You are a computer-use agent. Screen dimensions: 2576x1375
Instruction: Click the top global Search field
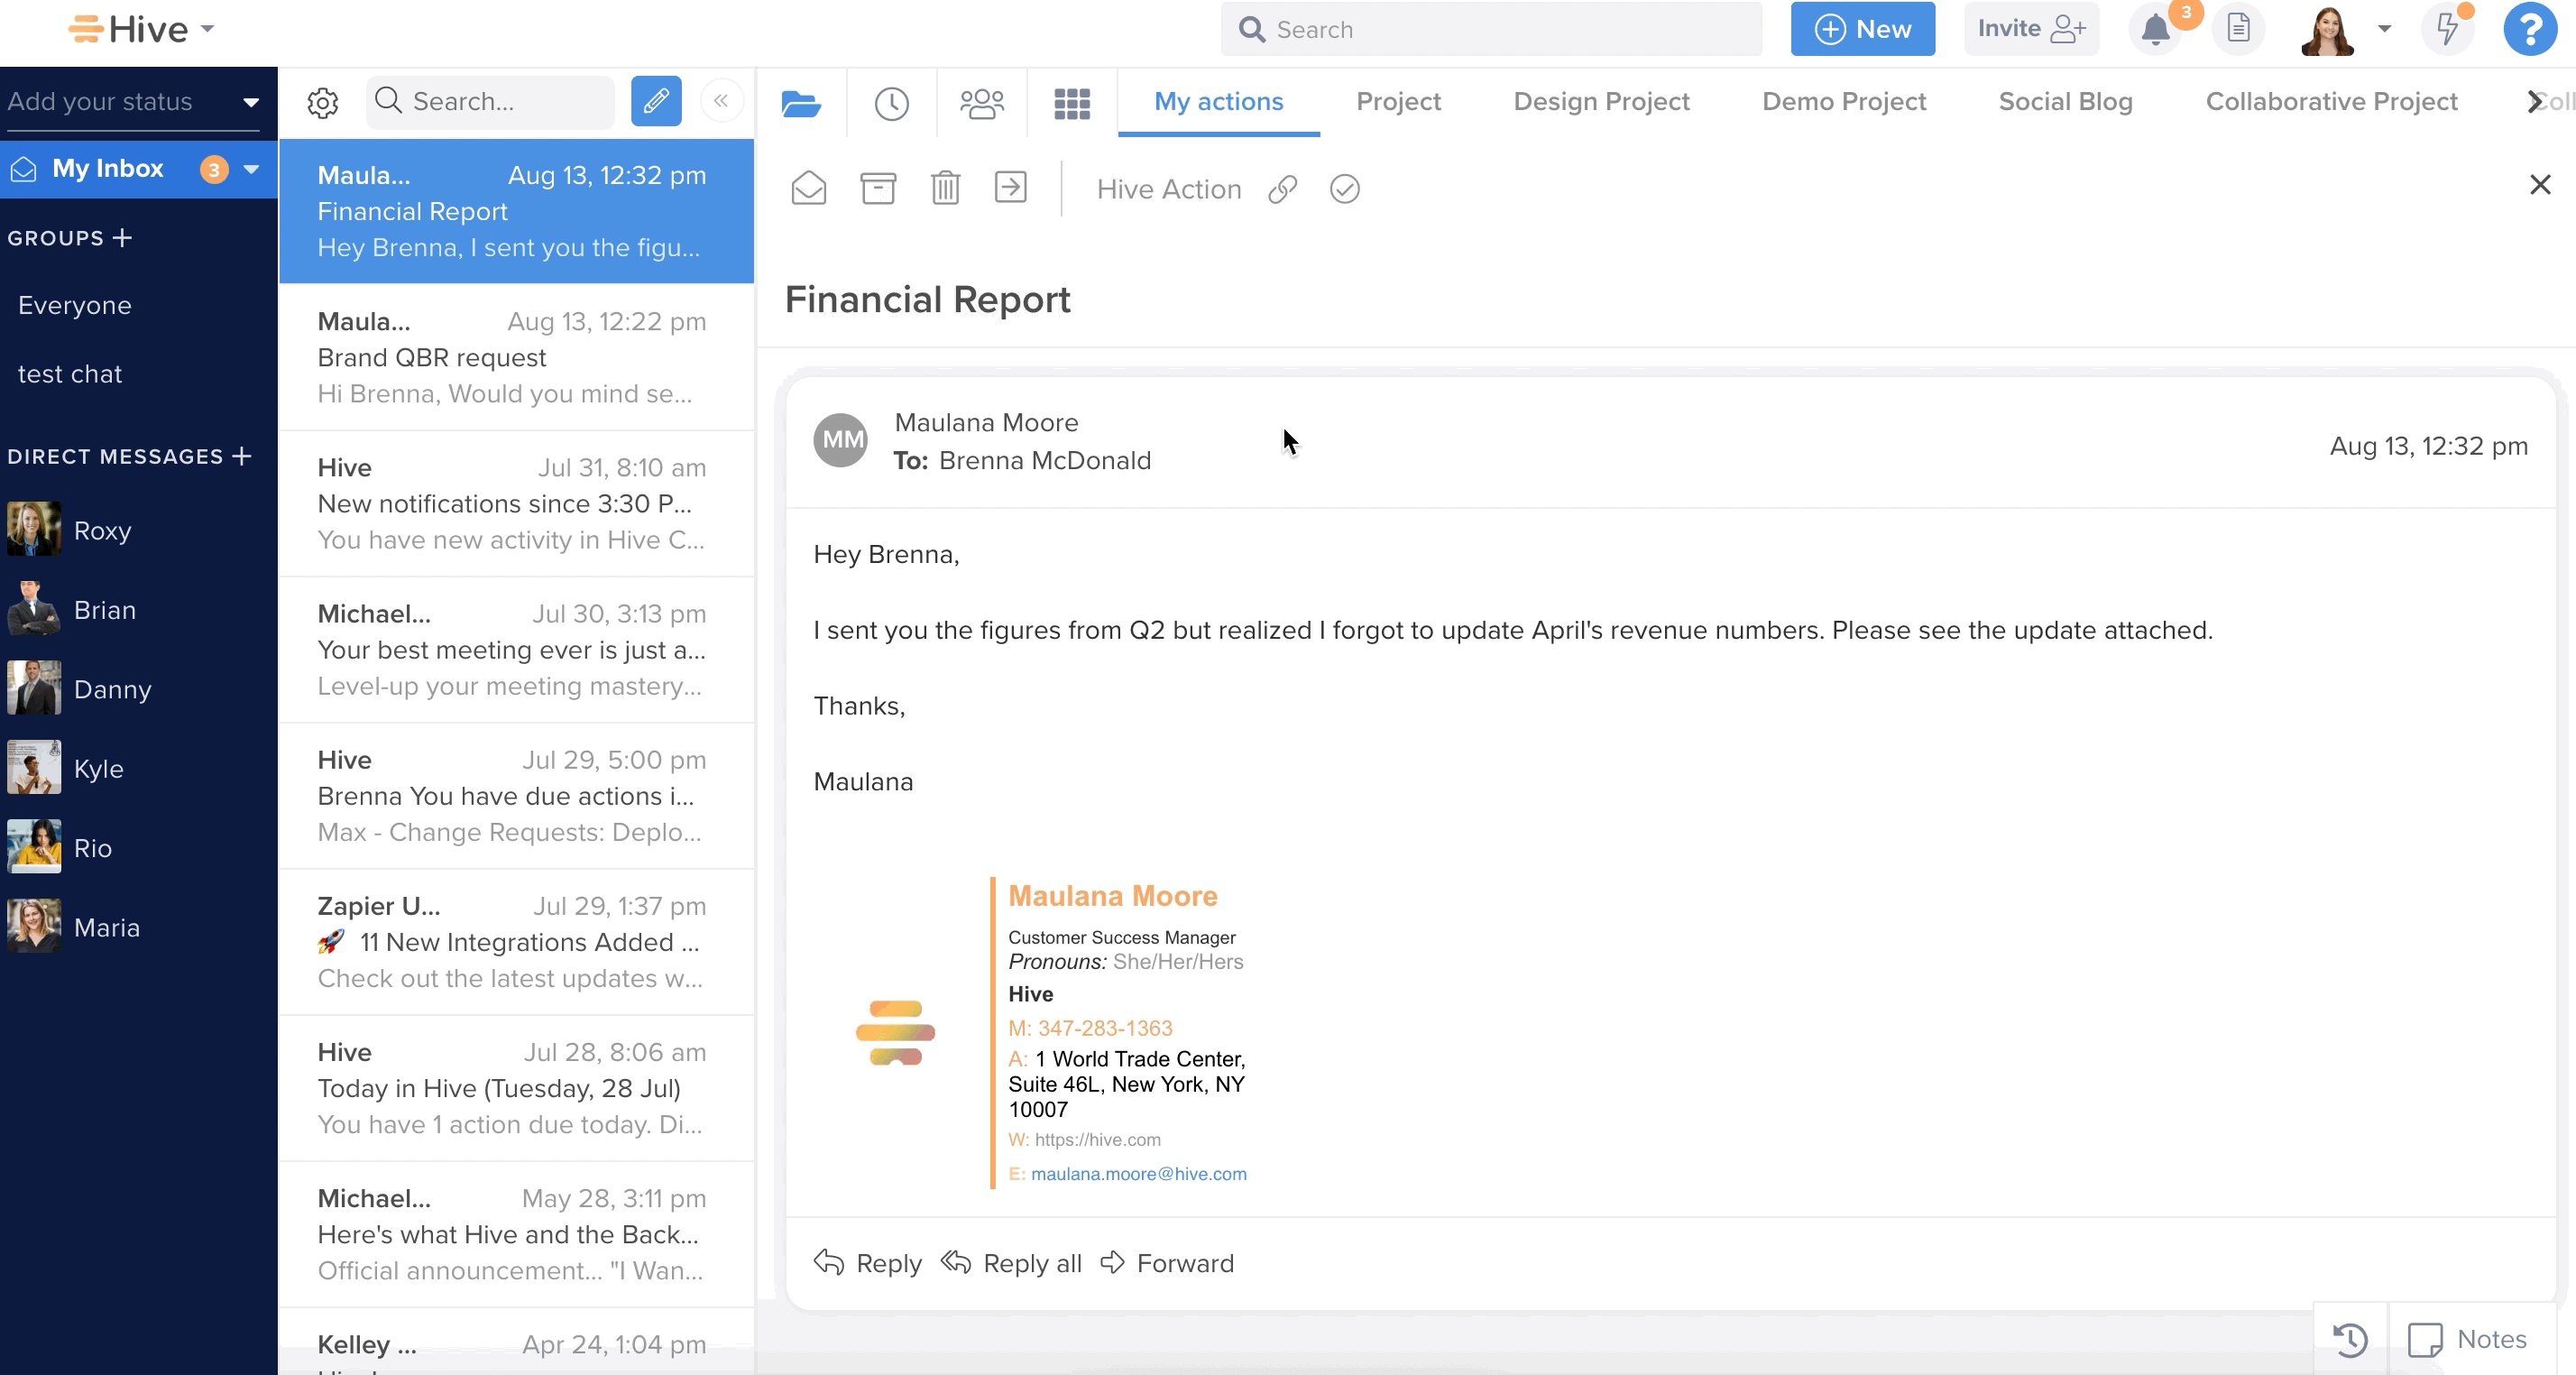click(x=1490, y=30)
